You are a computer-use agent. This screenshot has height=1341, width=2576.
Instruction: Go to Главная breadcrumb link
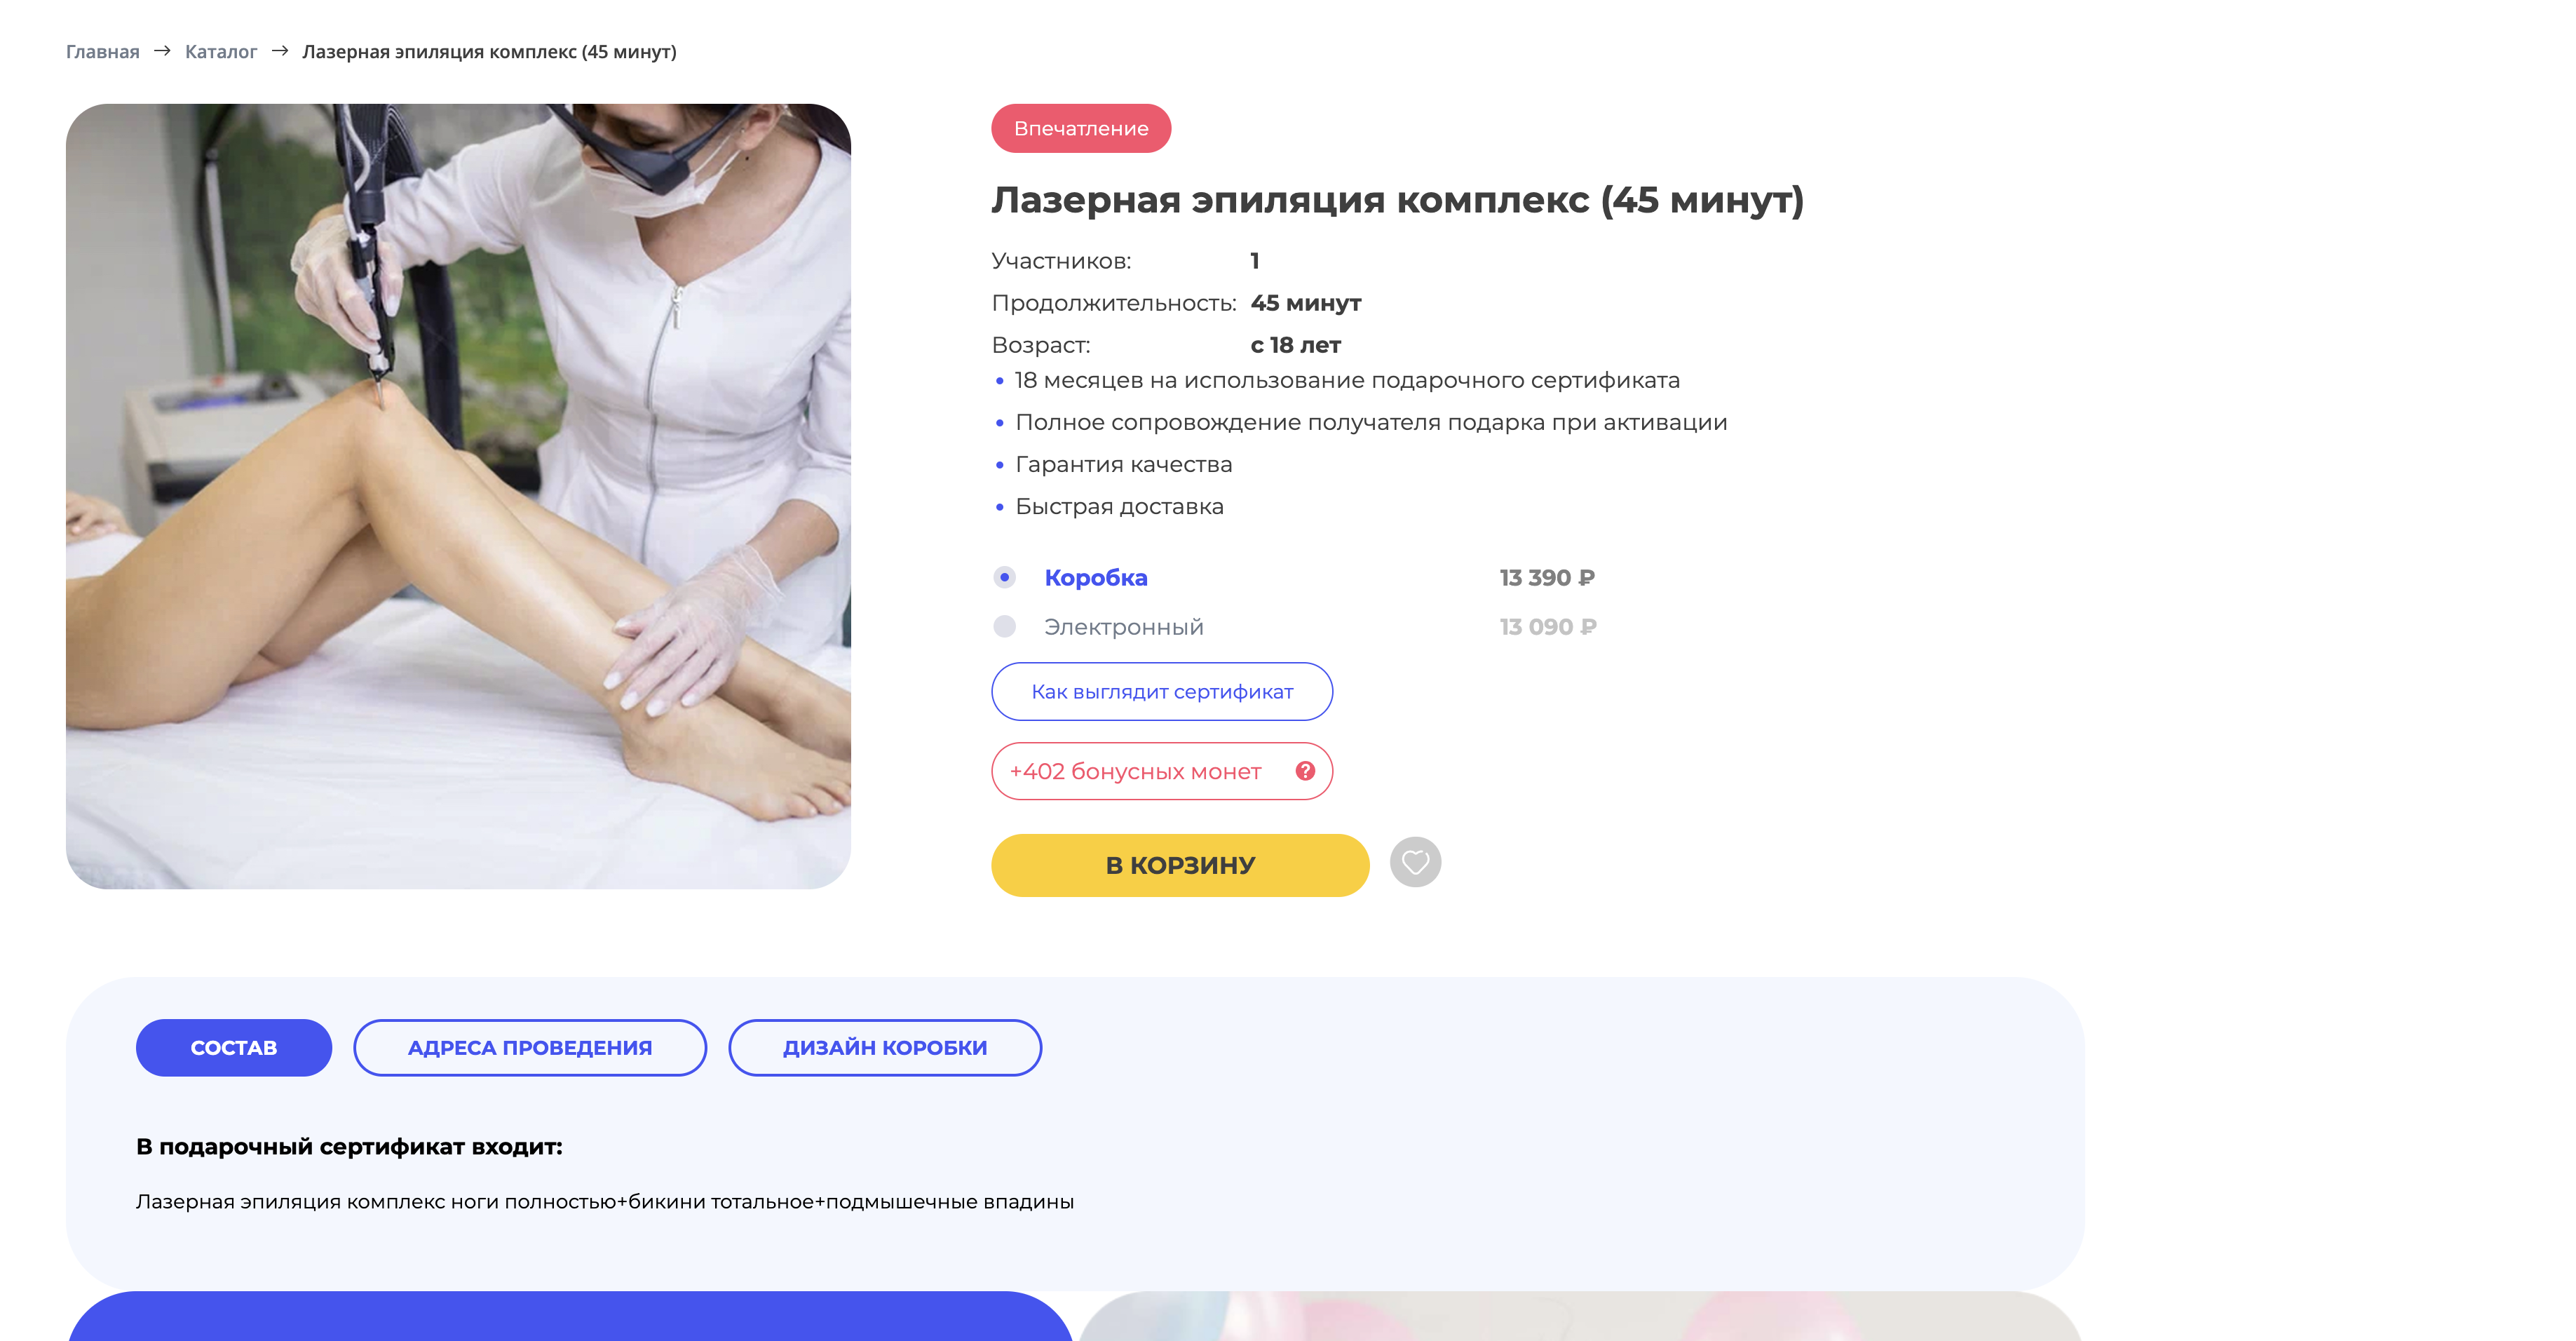point(103,52)
